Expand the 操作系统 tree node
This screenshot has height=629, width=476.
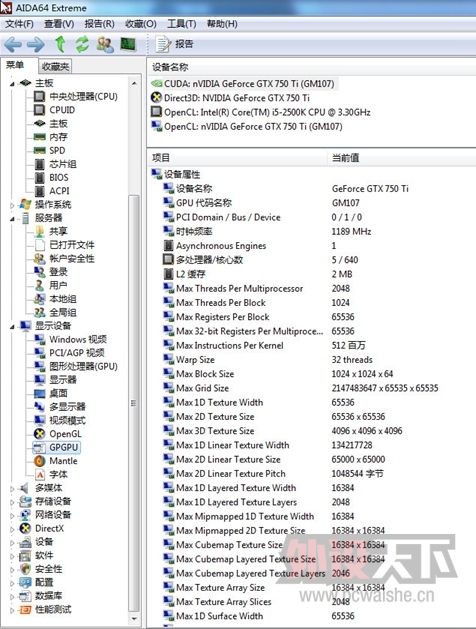pyautogui.click(x=12, y=205)
